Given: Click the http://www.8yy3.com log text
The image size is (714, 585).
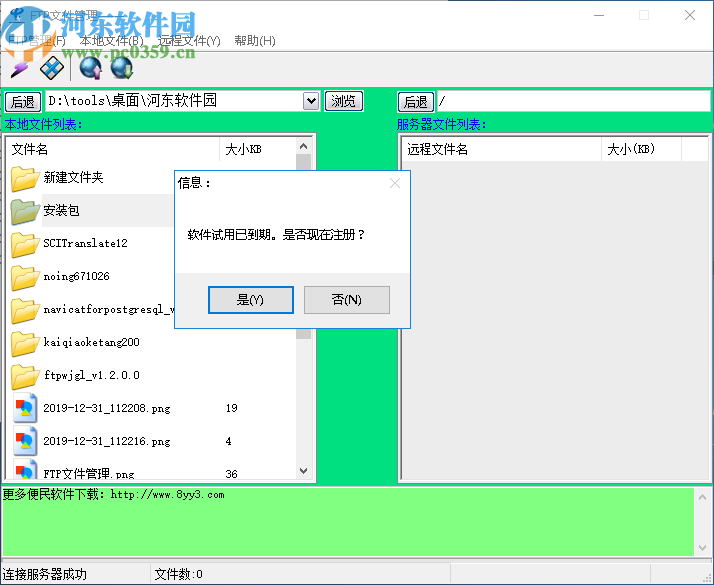Looking at the screenshot, I should pos(168,494).
